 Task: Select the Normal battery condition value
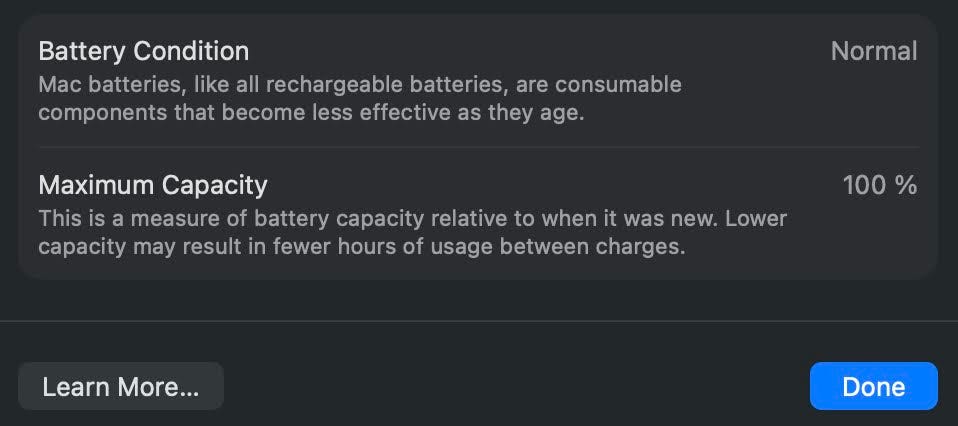tap(873, 51)
